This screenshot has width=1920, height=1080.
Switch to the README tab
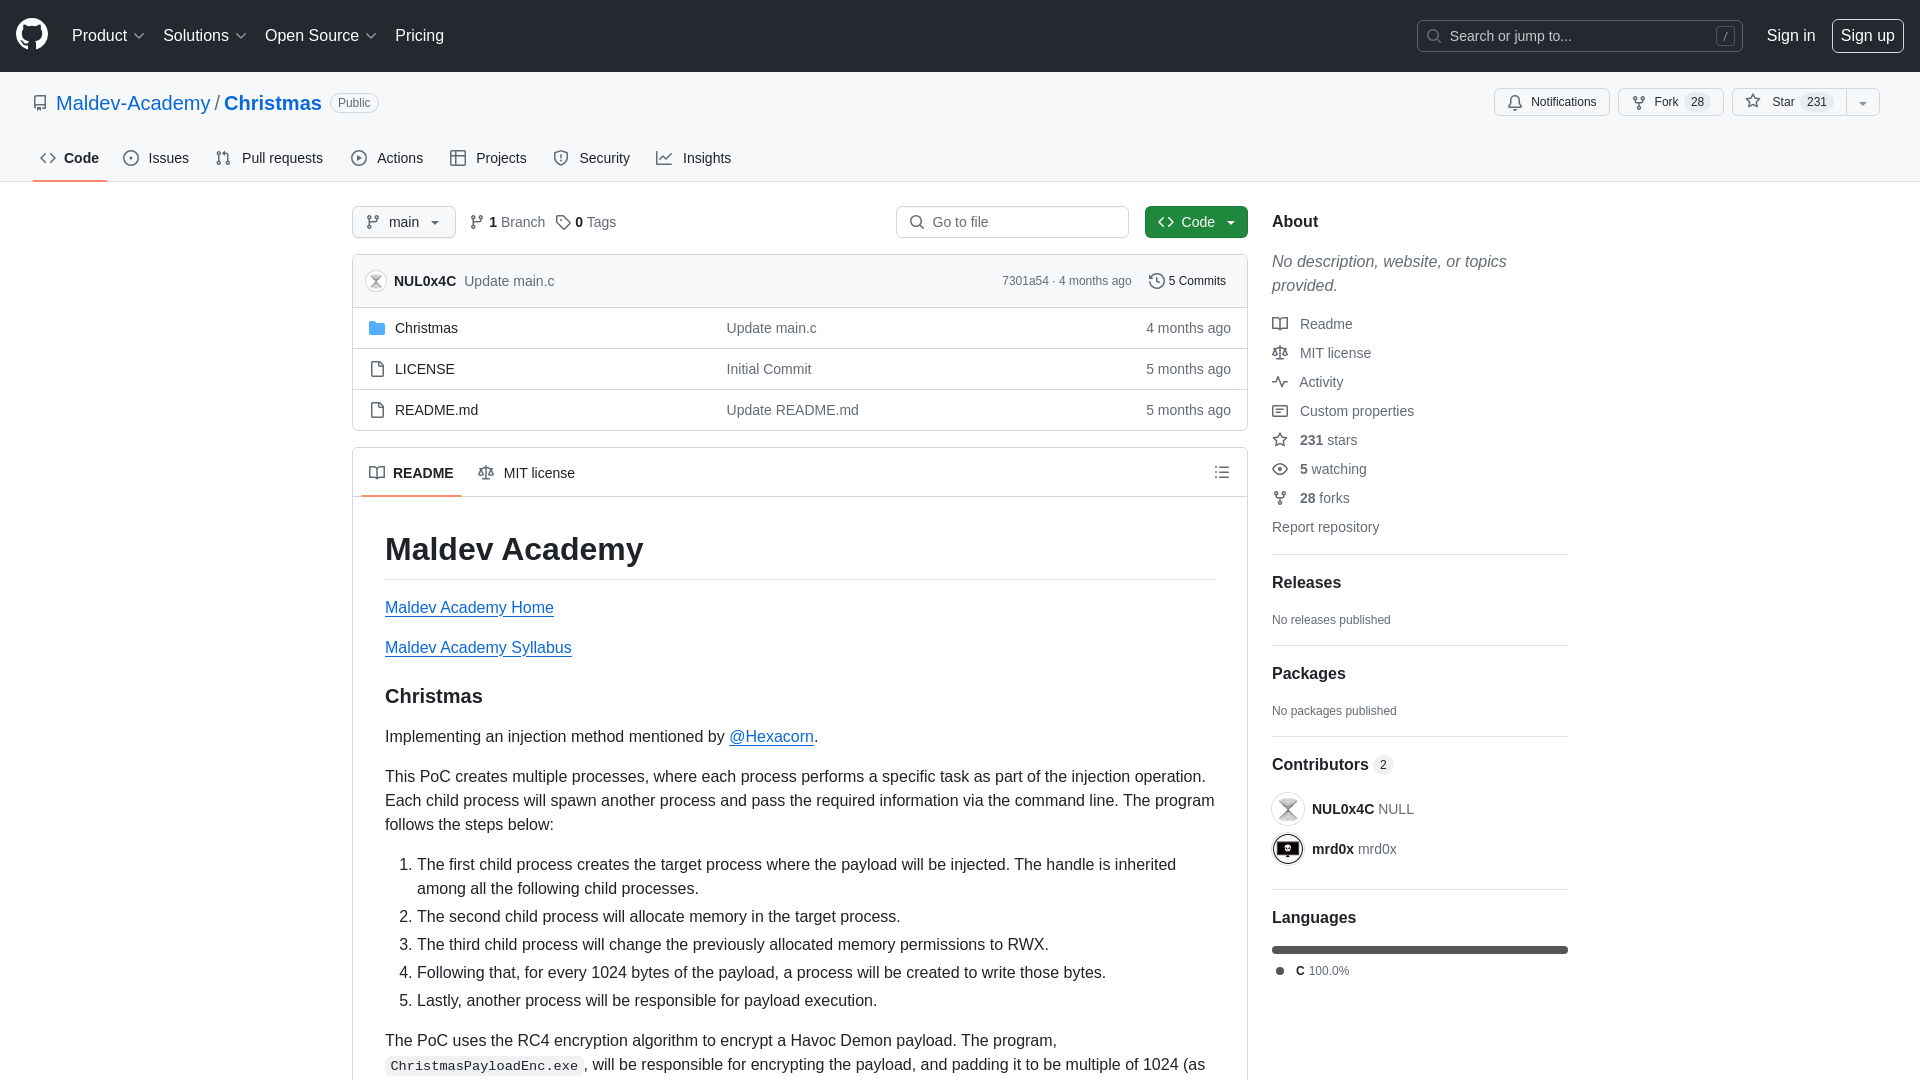(x=409, y=472)
